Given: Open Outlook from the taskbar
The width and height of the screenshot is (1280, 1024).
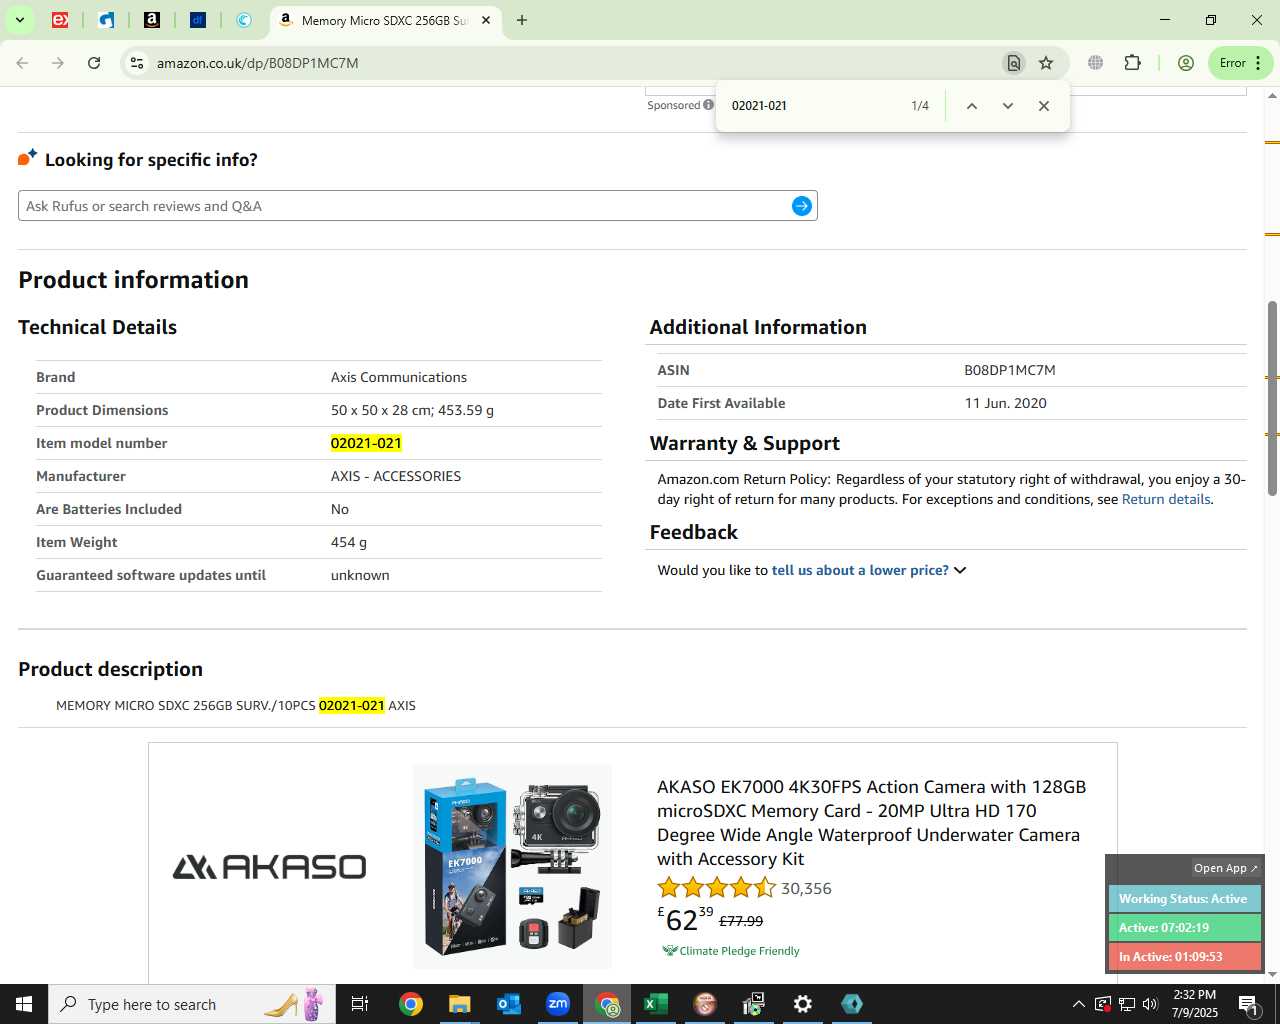Looking at the screenshot, I should (x=509, y=1004).
